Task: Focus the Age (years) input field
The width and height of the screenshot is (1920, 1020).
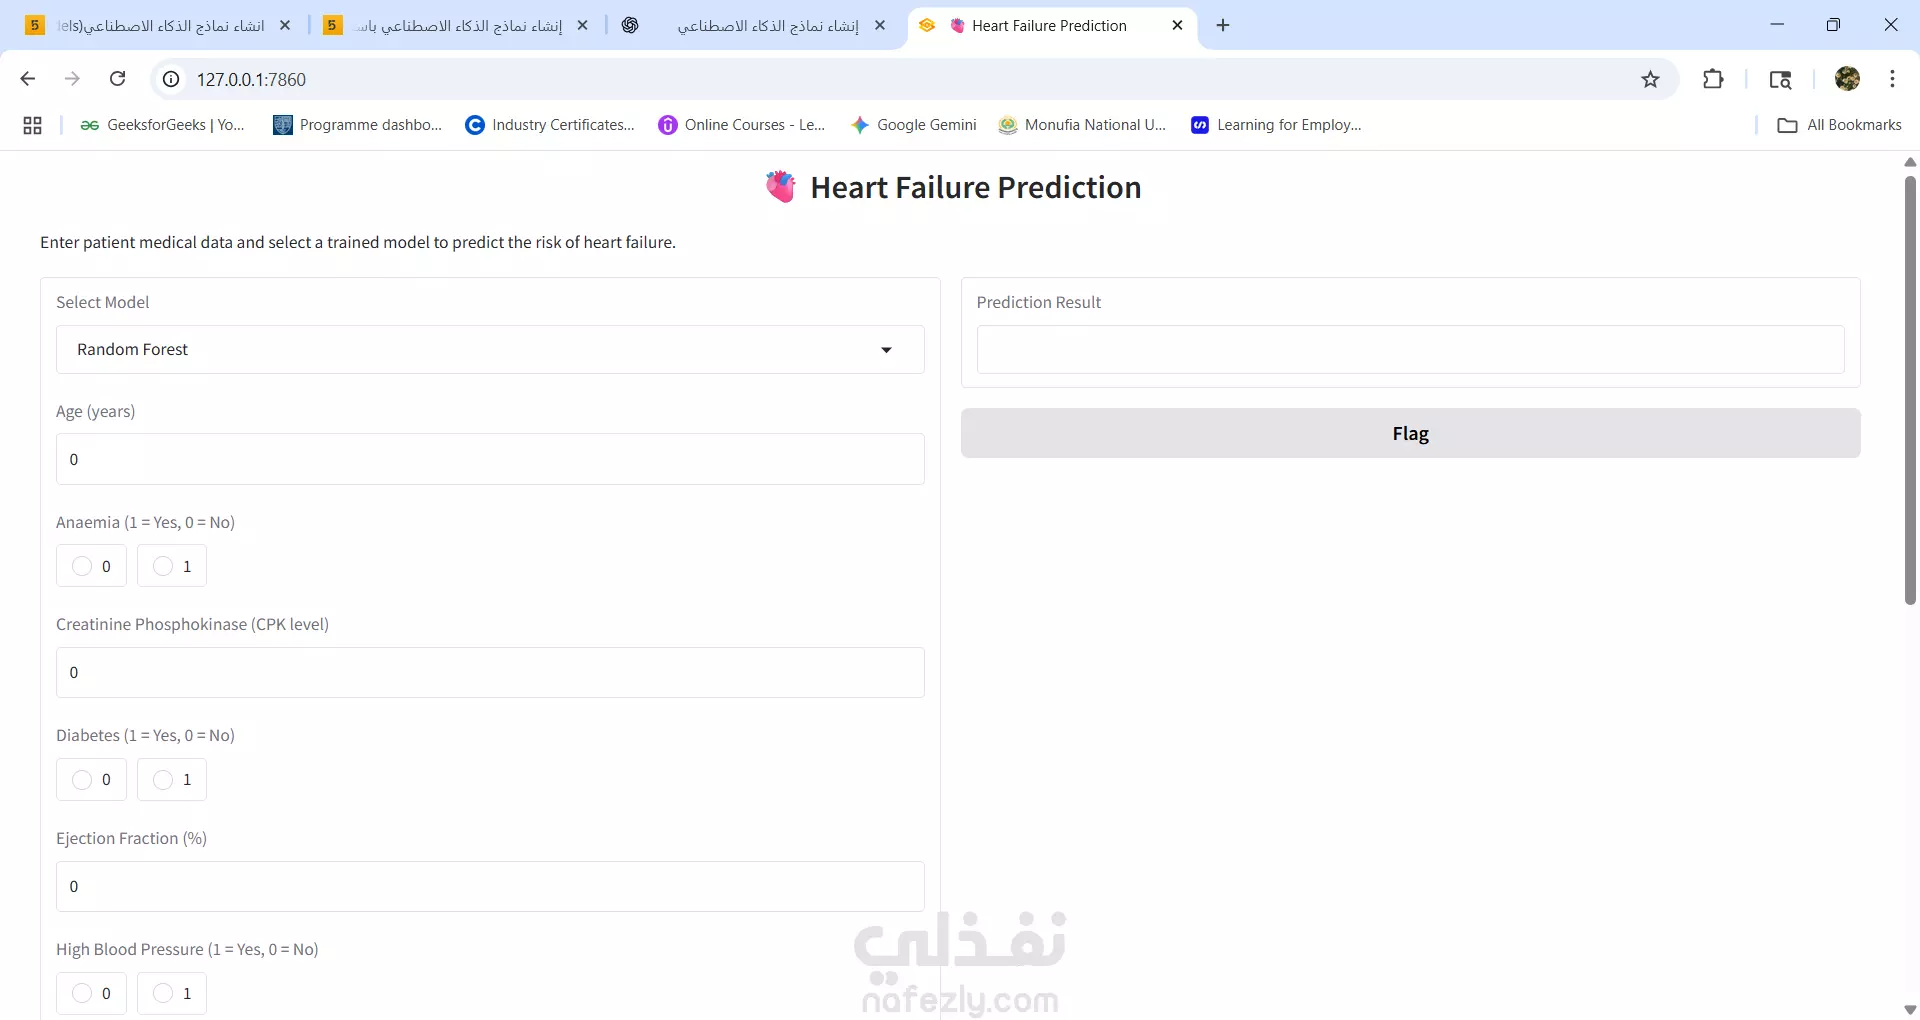Action: 490,459
